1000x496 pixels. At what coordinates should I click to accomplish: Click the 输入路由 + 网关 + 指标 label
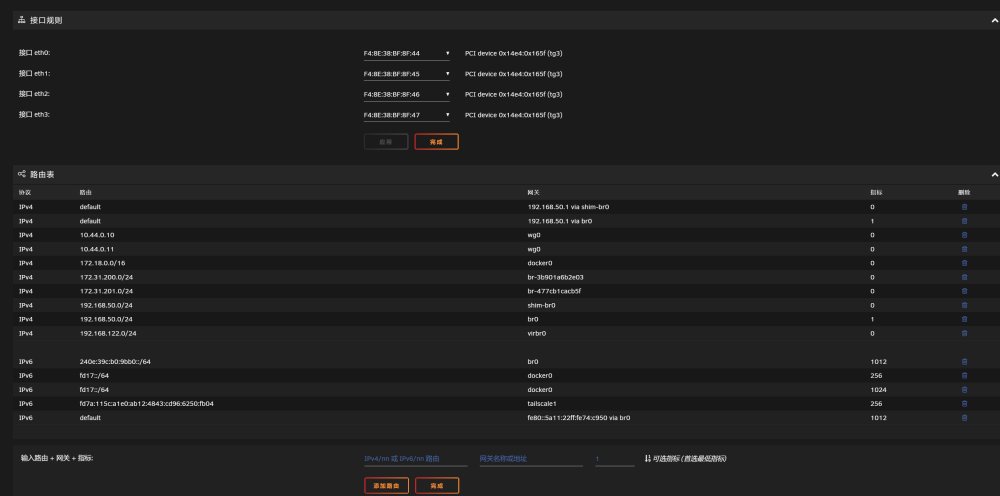pyautogui.click(x=57, y=458)
